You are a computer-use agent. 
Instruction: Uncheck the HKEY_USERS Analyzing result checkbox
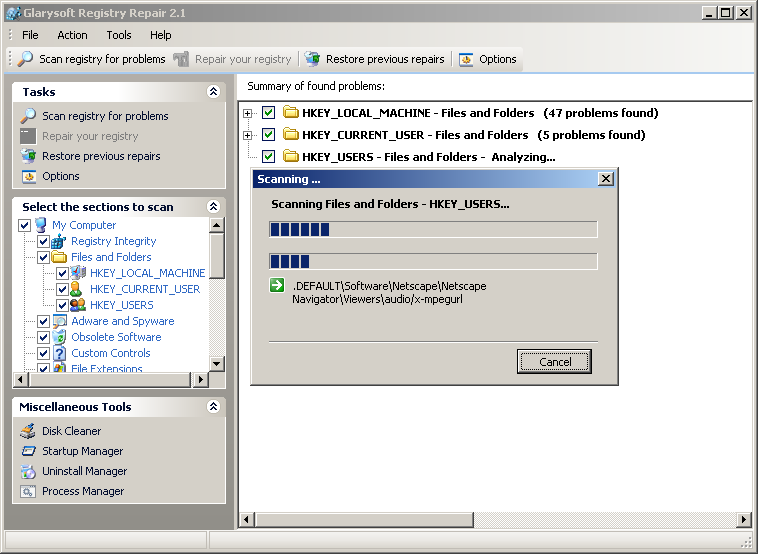268,156
